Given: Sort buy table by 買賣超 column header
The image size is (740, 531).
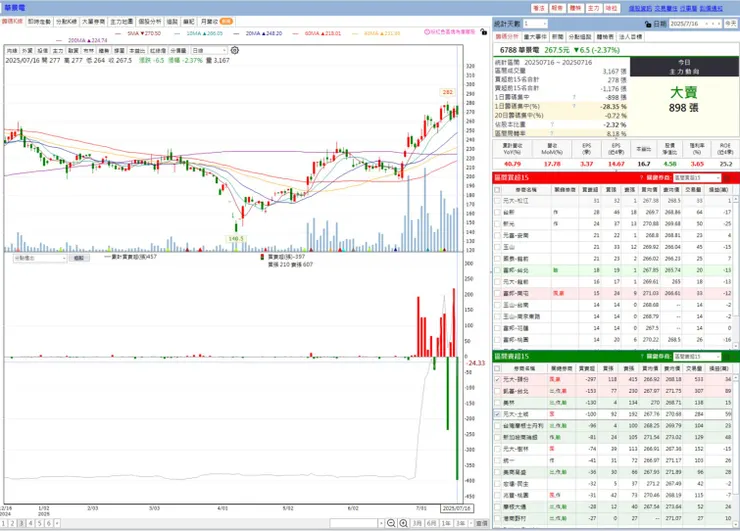Looking at the screenshot, I should [x=590, y=190].
